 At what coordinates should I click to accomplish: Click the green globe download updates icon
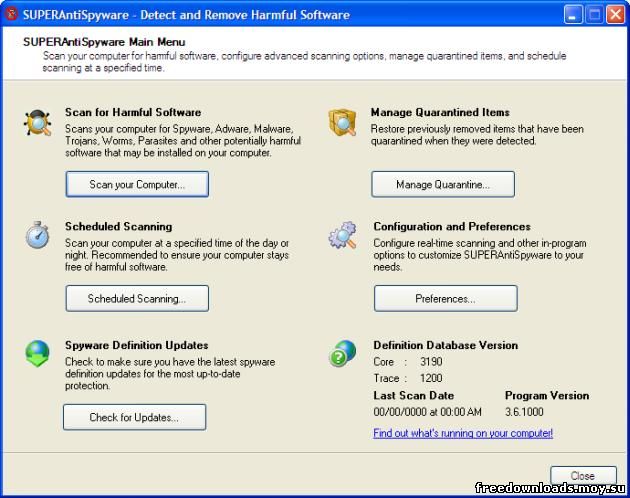pyautogui.click(x=38, y=354)
